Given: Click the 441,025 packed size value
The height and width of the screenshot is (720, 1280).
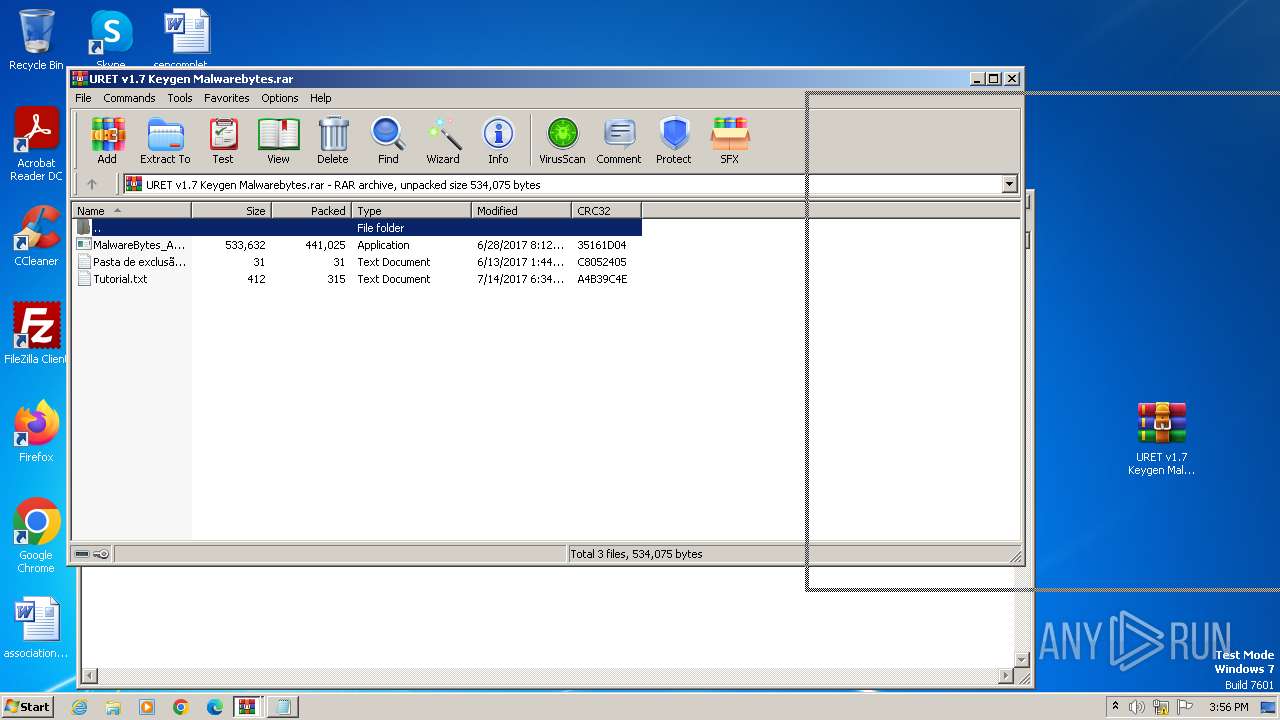Looking at the screenshot, I should pyautogui.click(x=325, y=245).
